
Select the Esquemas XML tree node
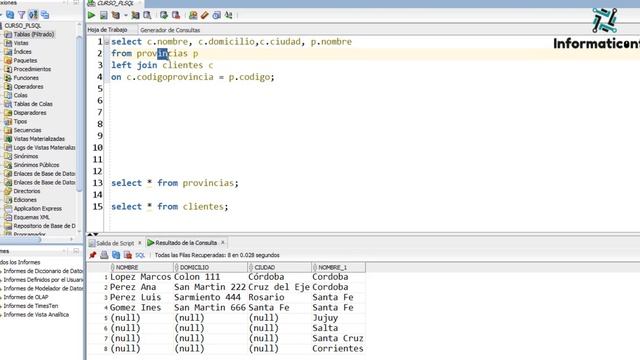(x=31, y=217)
